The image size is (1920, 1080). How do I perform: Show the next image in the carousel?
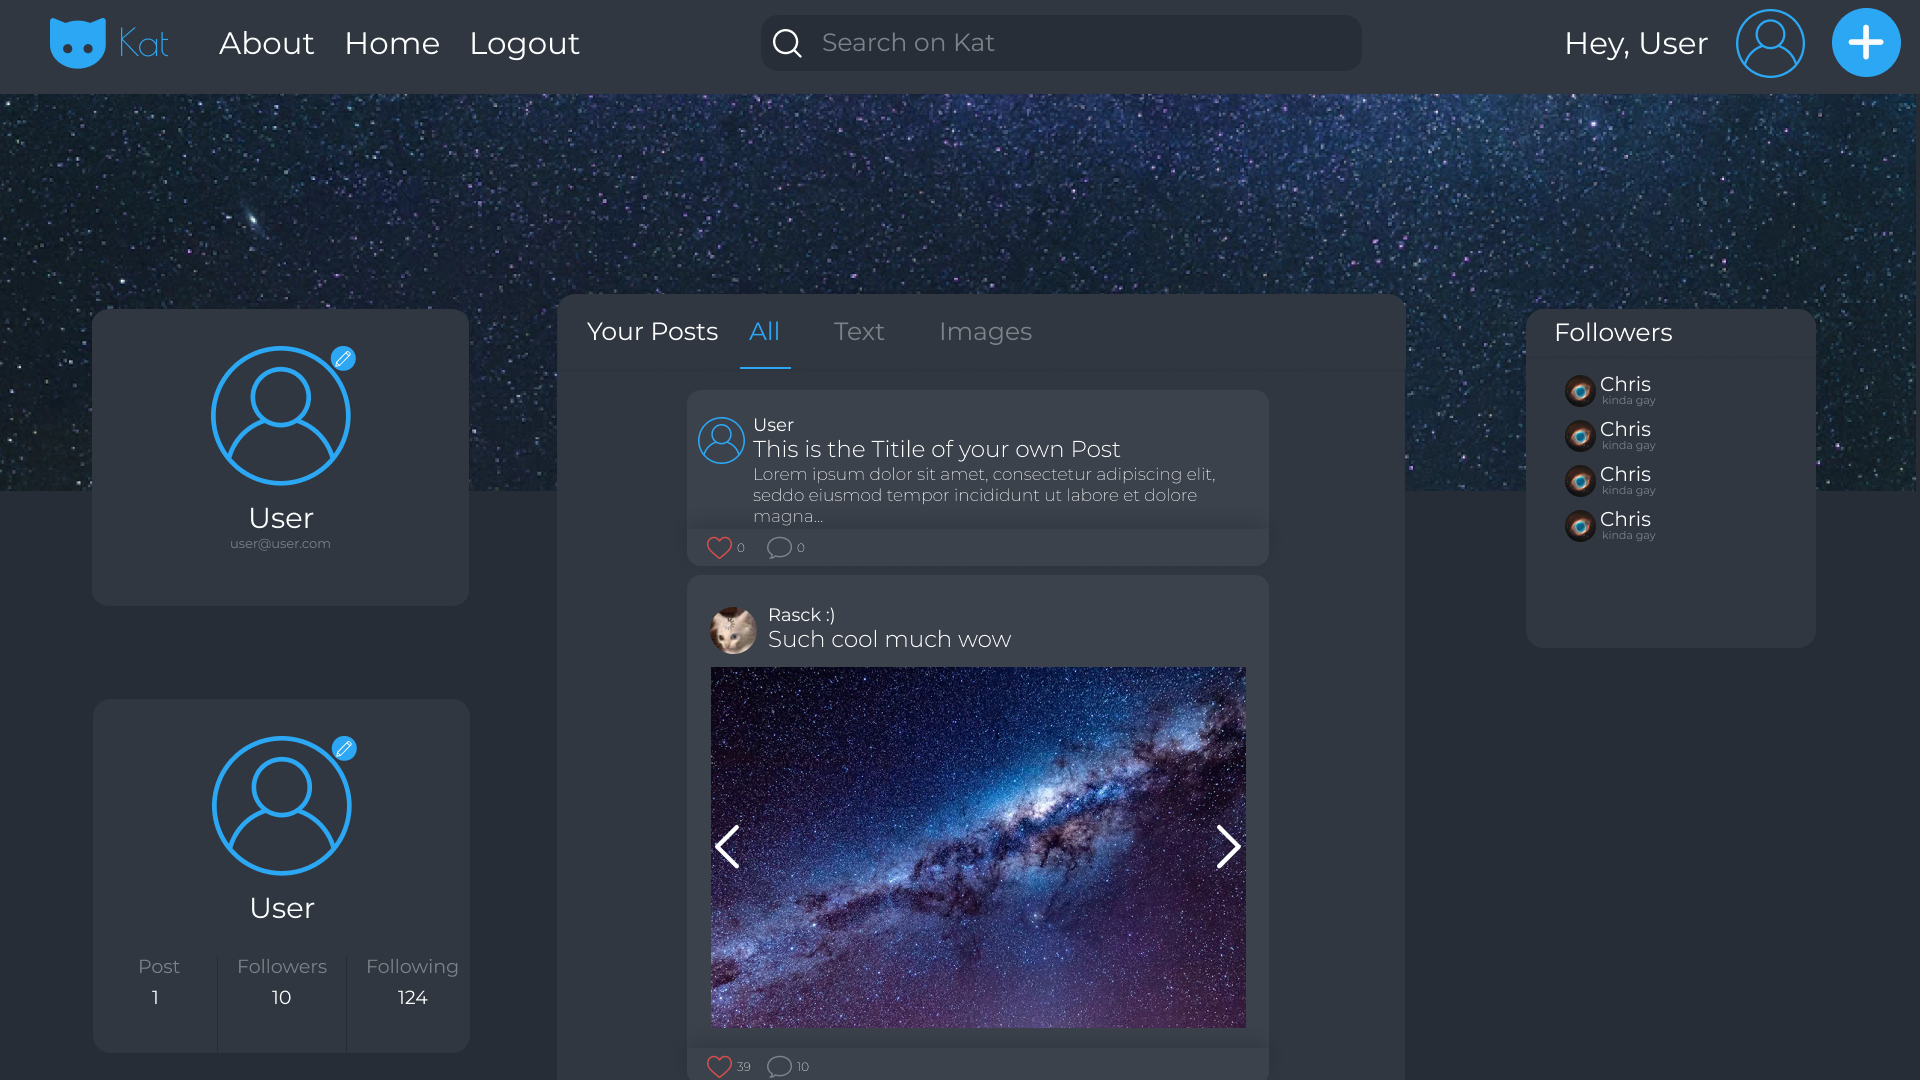point(1228,847)
